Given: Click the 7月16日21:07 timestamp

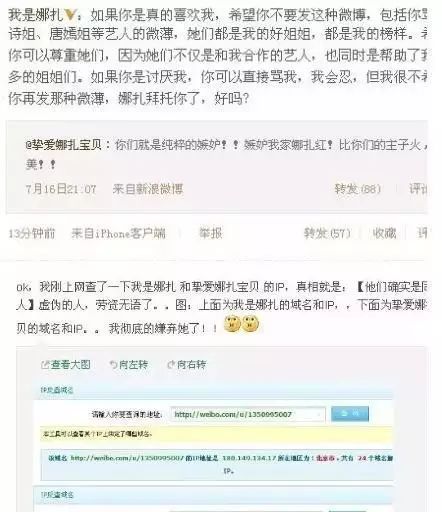Looking at the screenshot, I should click(61, 189).
